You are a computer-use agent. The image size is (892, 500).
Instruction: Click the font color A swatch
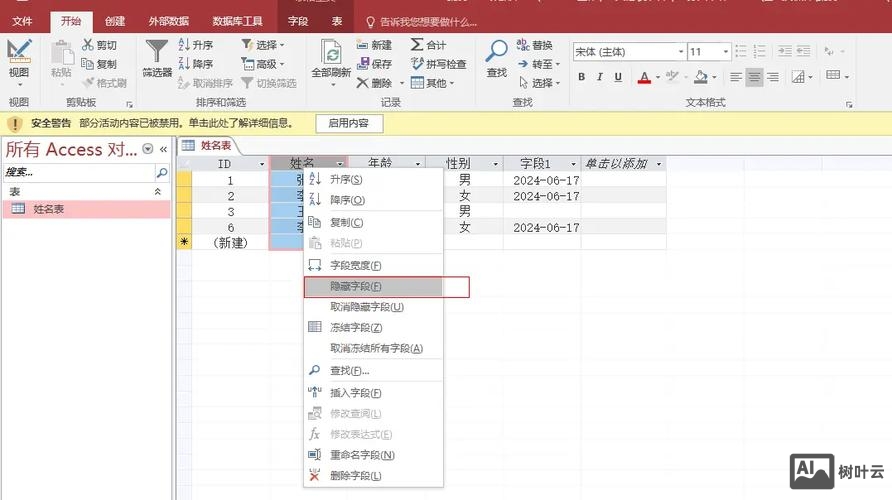644,77
